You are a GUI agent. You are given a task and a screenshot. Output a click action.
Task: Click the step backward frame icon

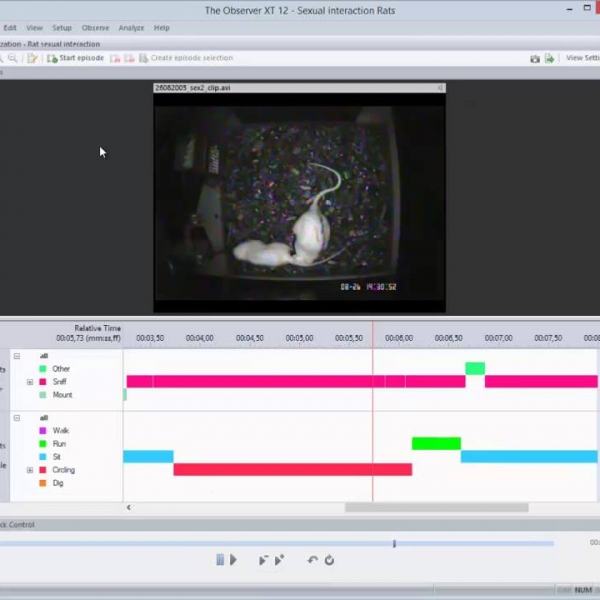tap(262, 560)
